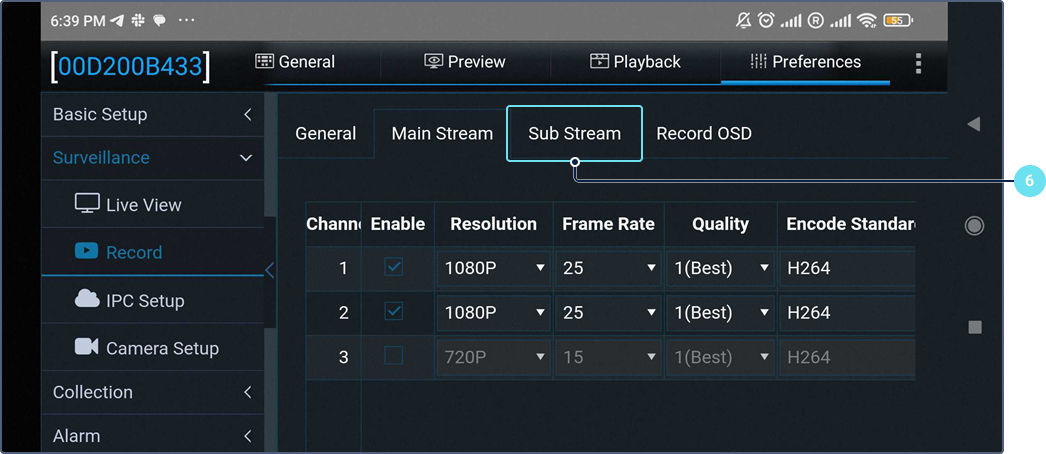Tap the Android back triangle button

pyautogui.click(x=973, y=124)
